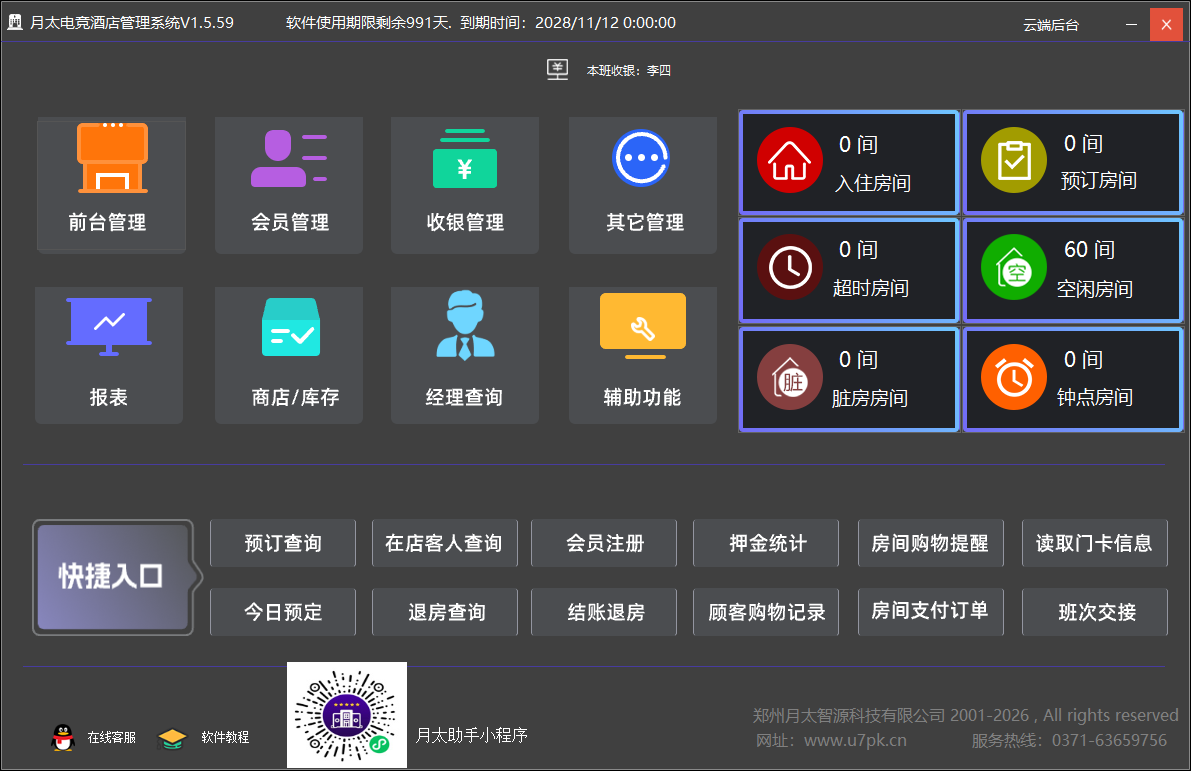Open the 收银管理 cashier module
The height and width of the screenshot is (771, 1191).
tap(465, 184)
